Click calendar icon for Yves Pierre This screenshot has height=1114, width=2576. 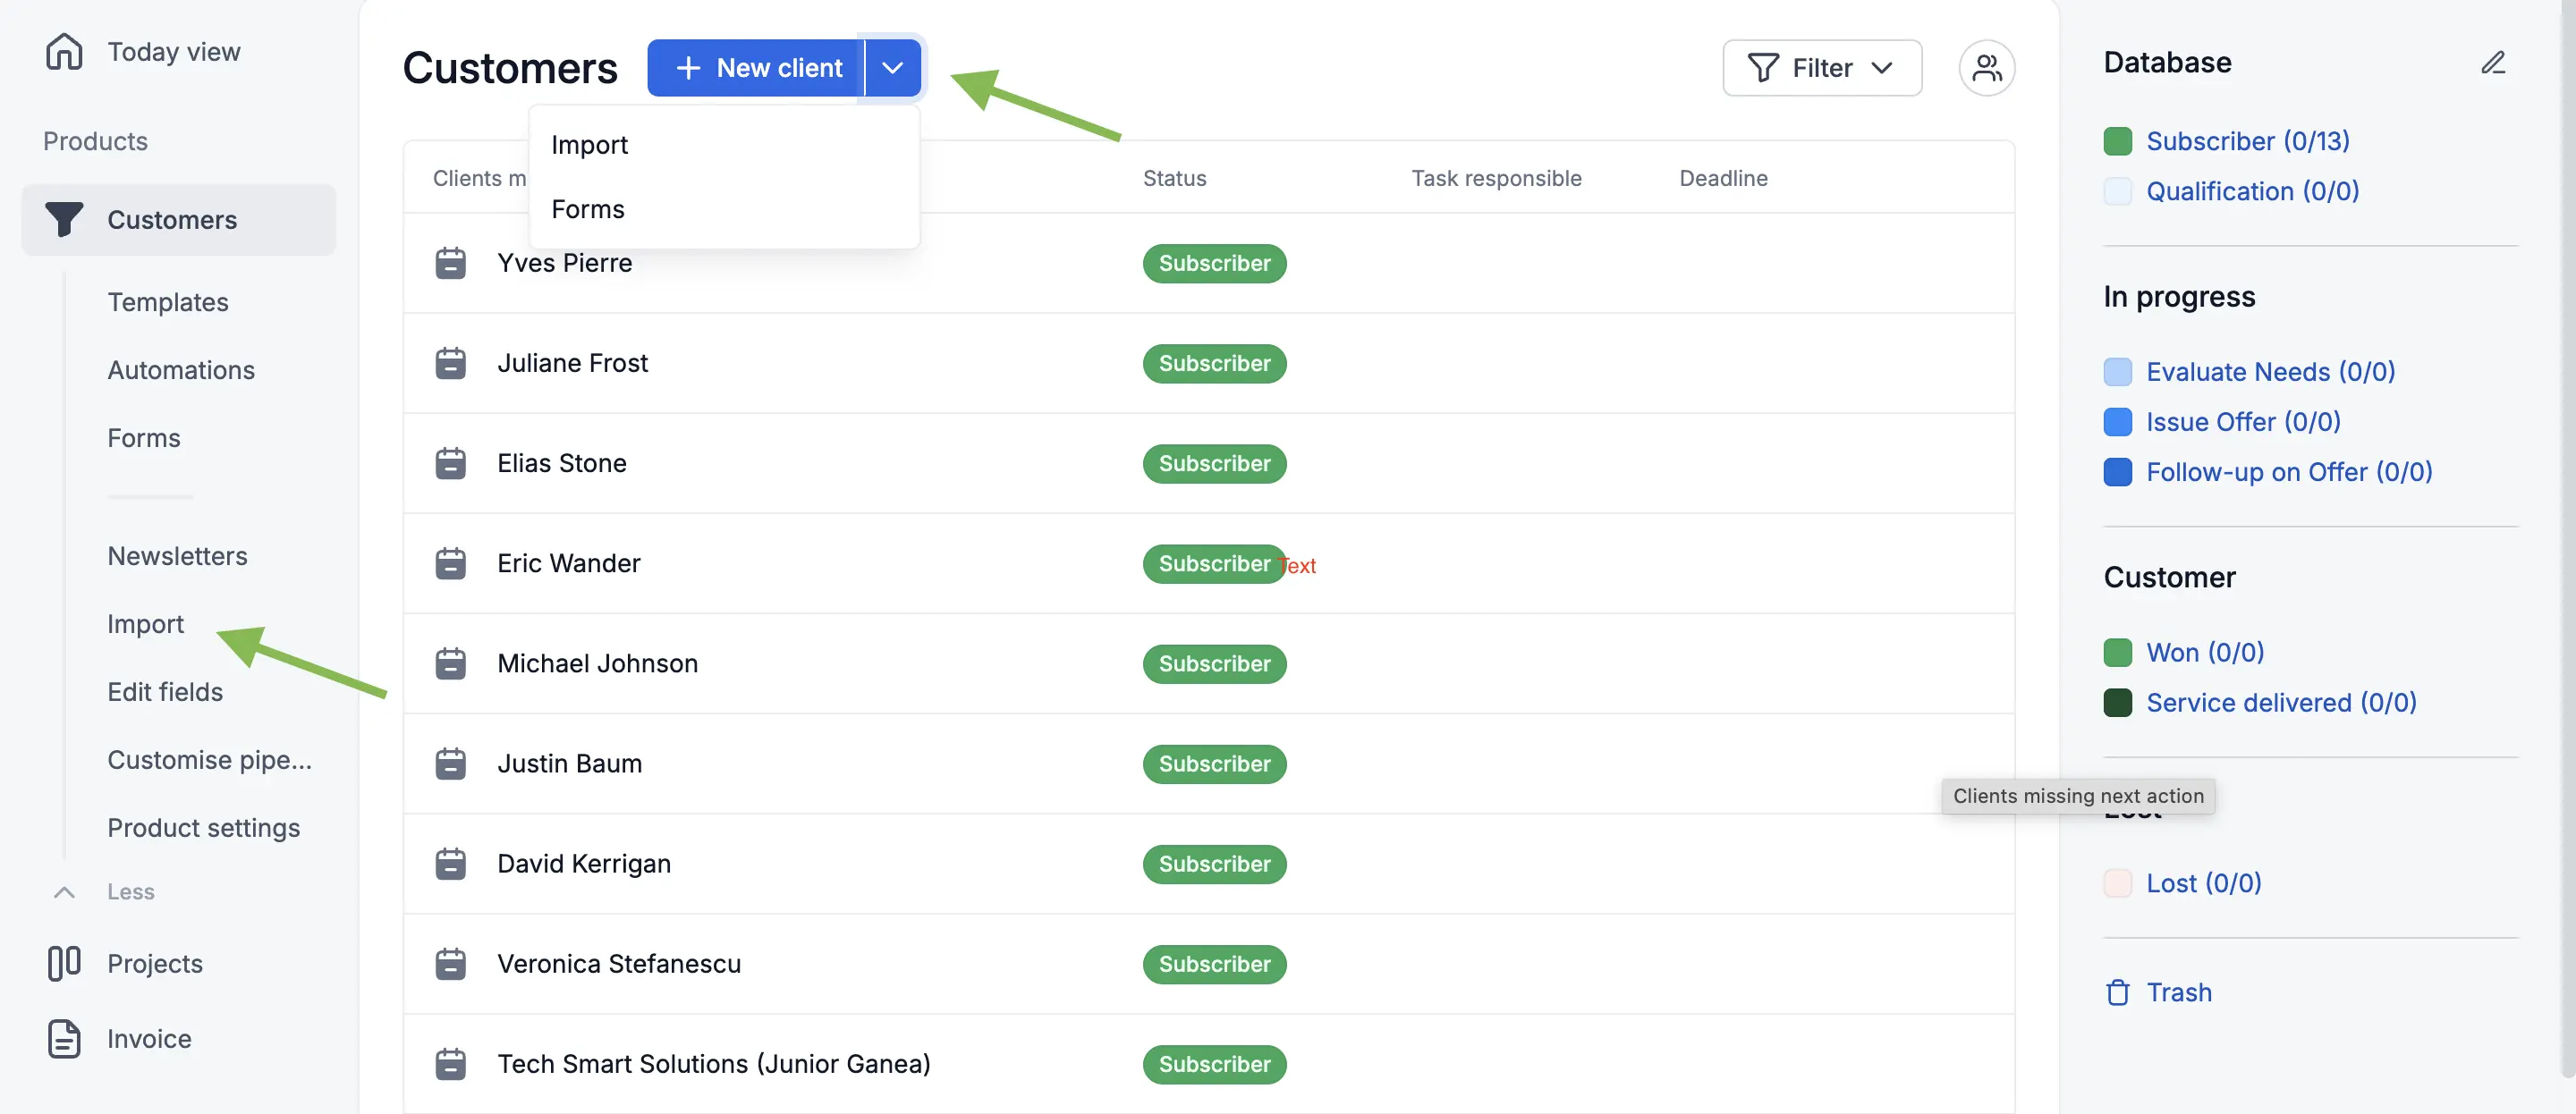point(450,263)
